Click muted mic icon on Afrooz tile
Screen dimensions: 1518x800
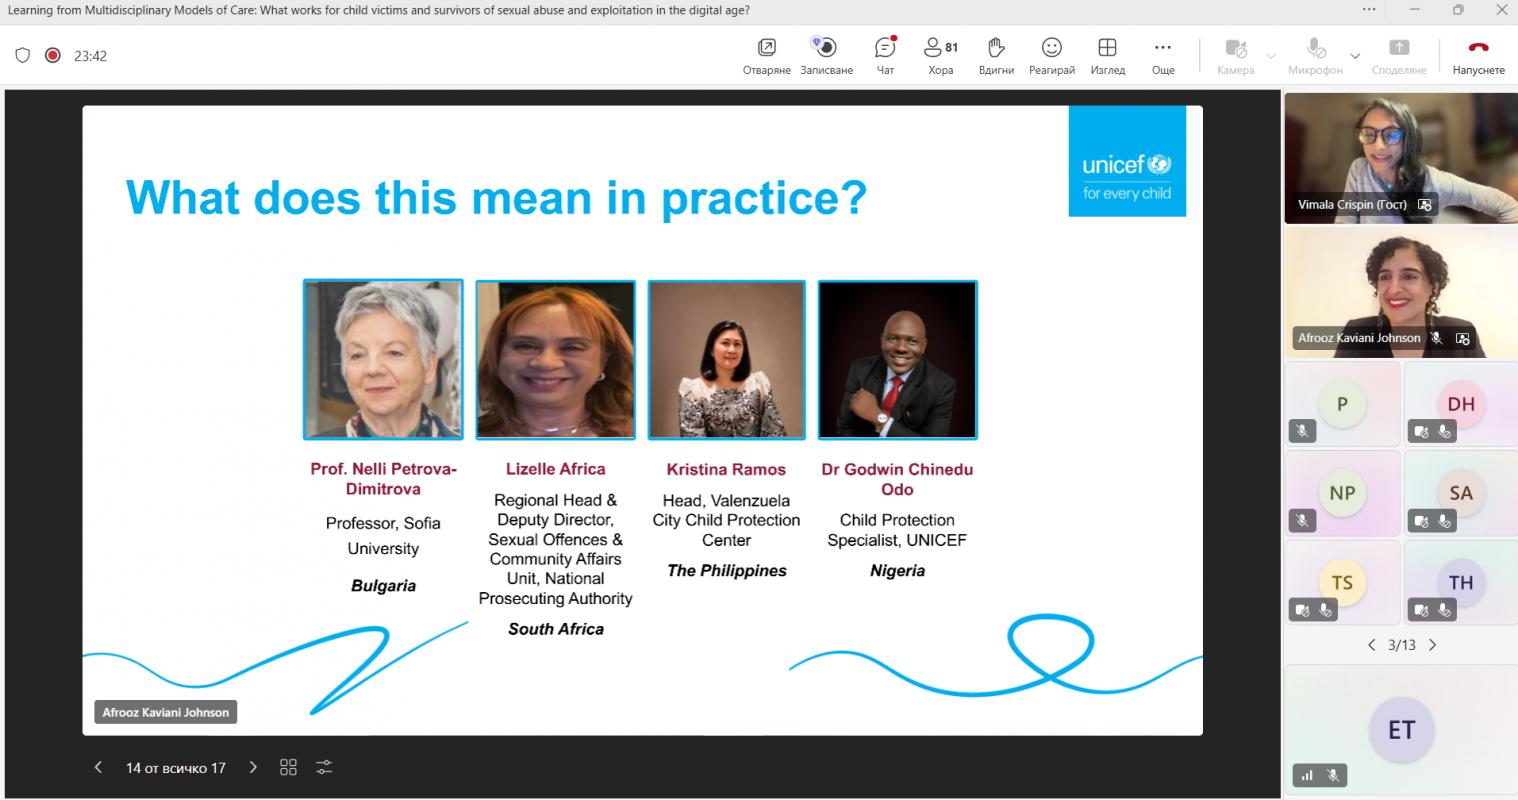1436,338
